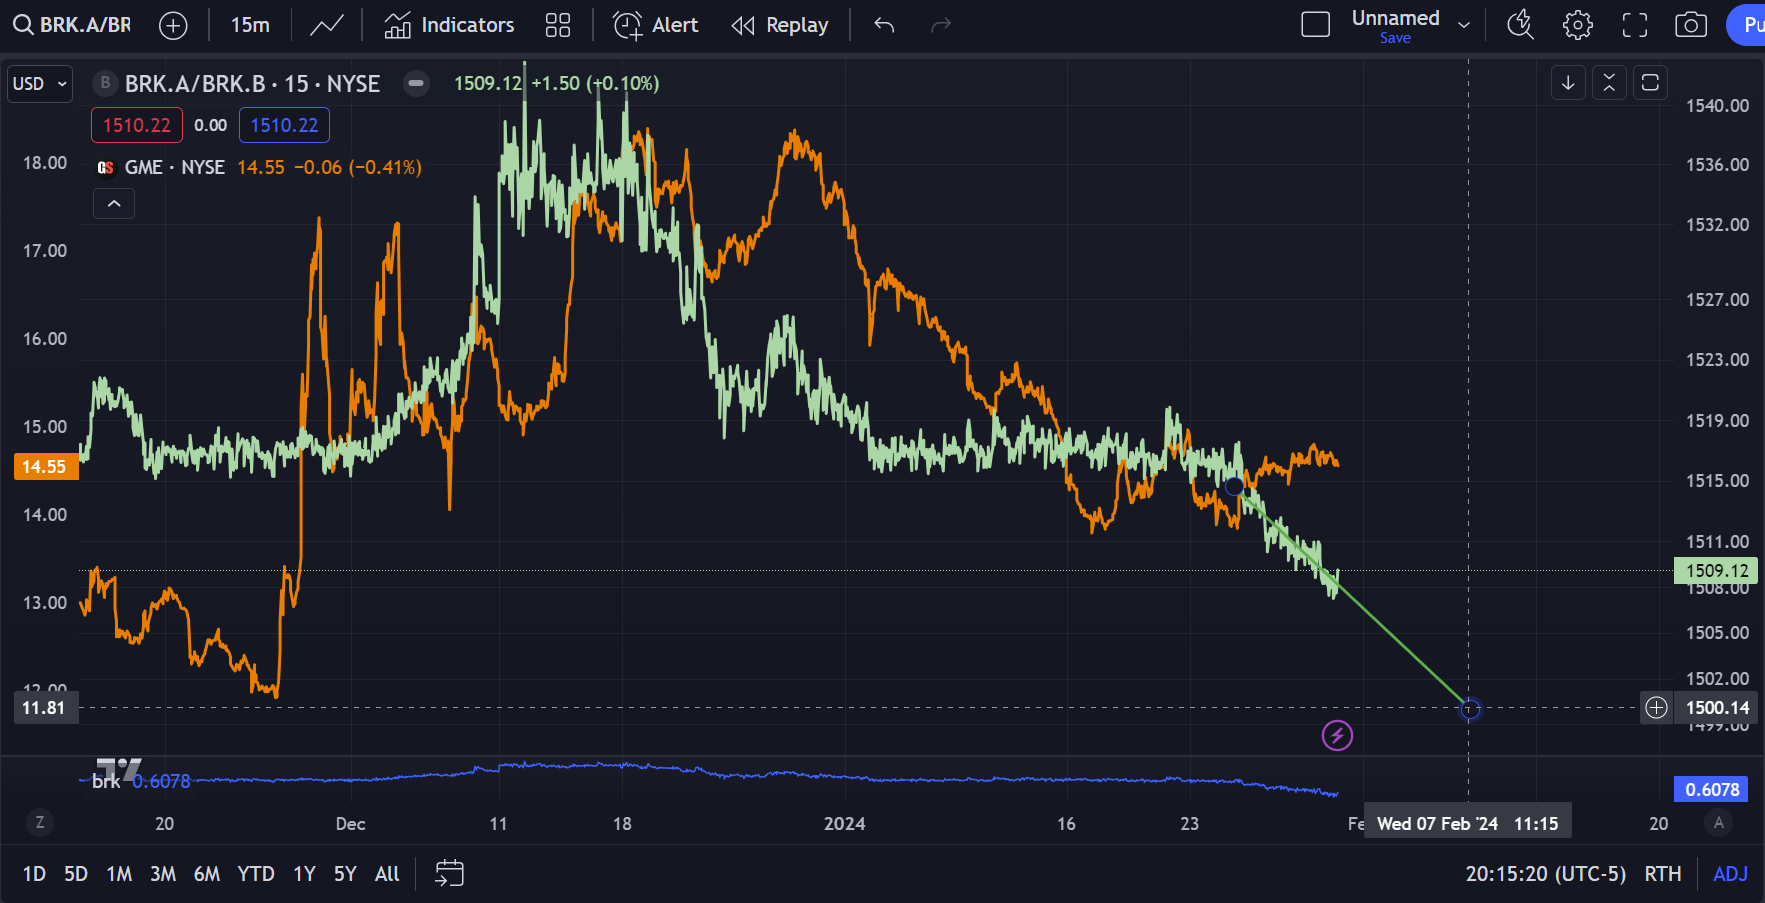Viewport: 1765px width, 903px height.
Task: Enter fullscreen mode
Action: click(x=1635, y=25)
